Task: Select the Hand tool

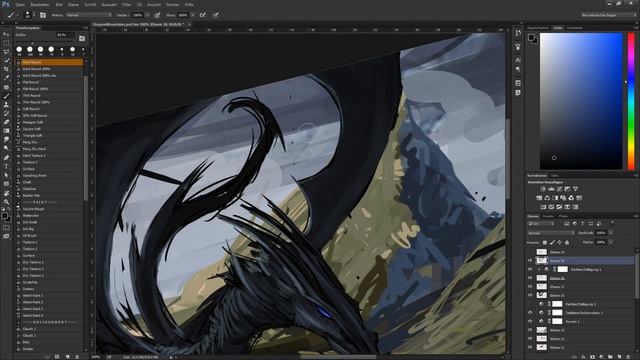Action: pos(6,193)
